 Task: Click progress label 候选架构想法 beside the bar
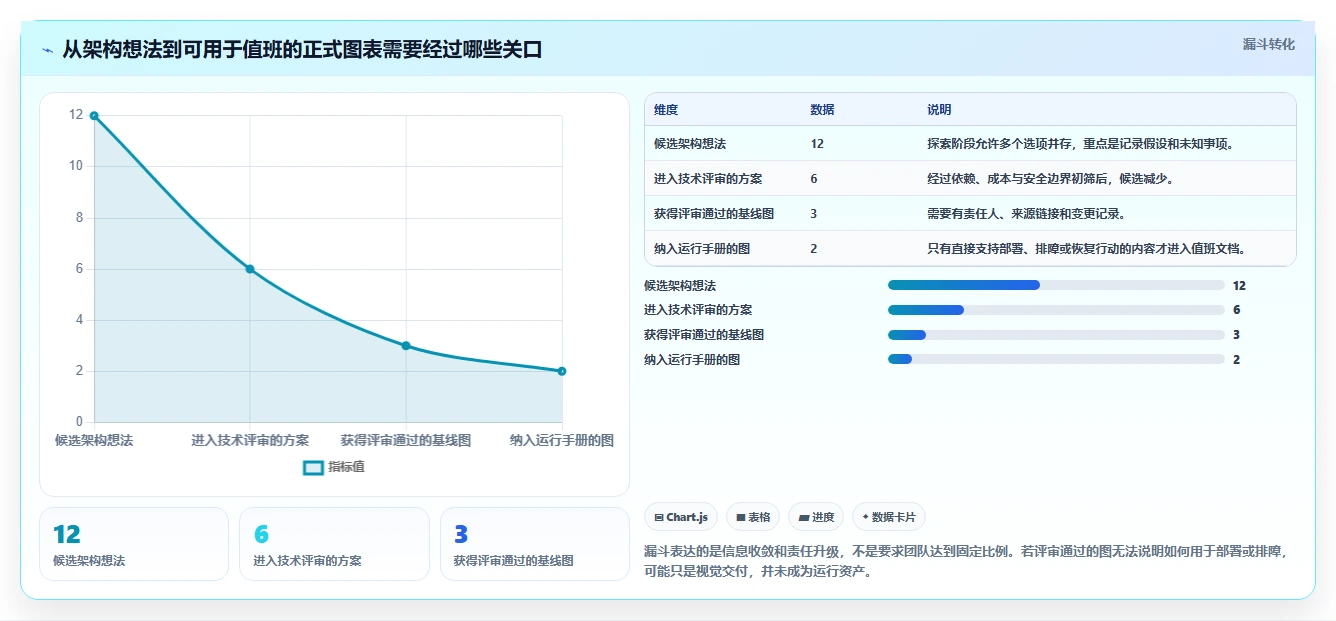point(680,285)
